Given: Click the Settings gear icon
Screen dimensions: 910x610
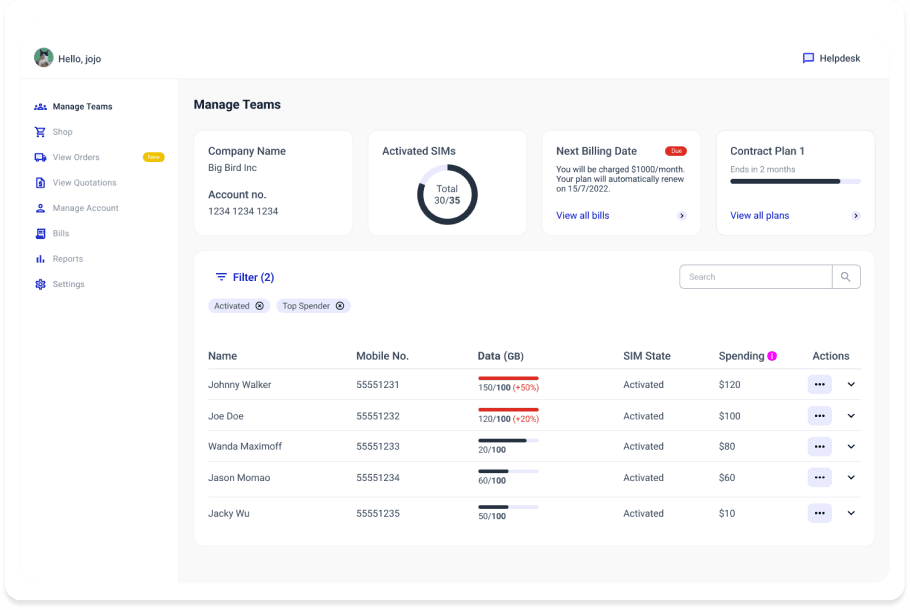Looking at the screenshot, I should (40, 285).
